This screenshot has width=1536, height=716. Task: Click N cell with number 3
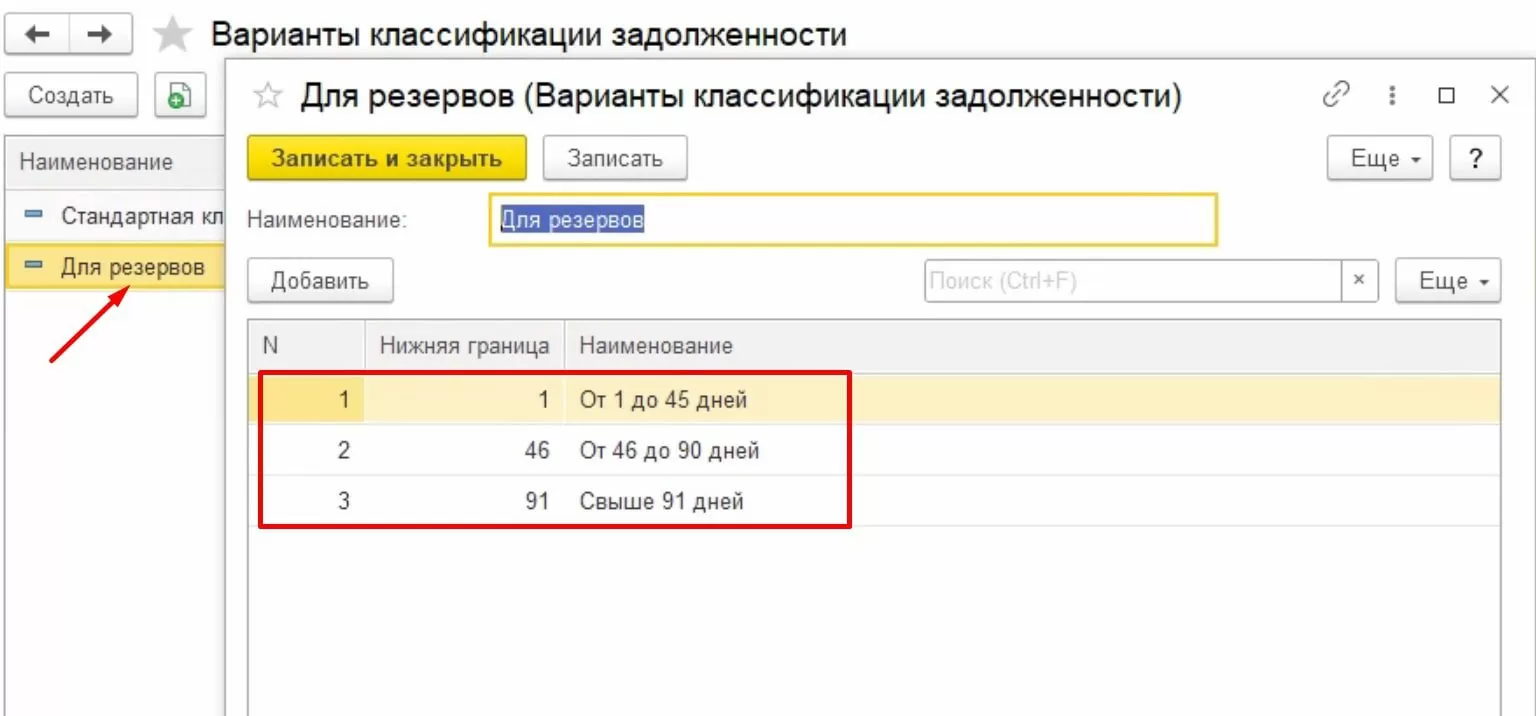pyautogui.click(x=306, y=500)
